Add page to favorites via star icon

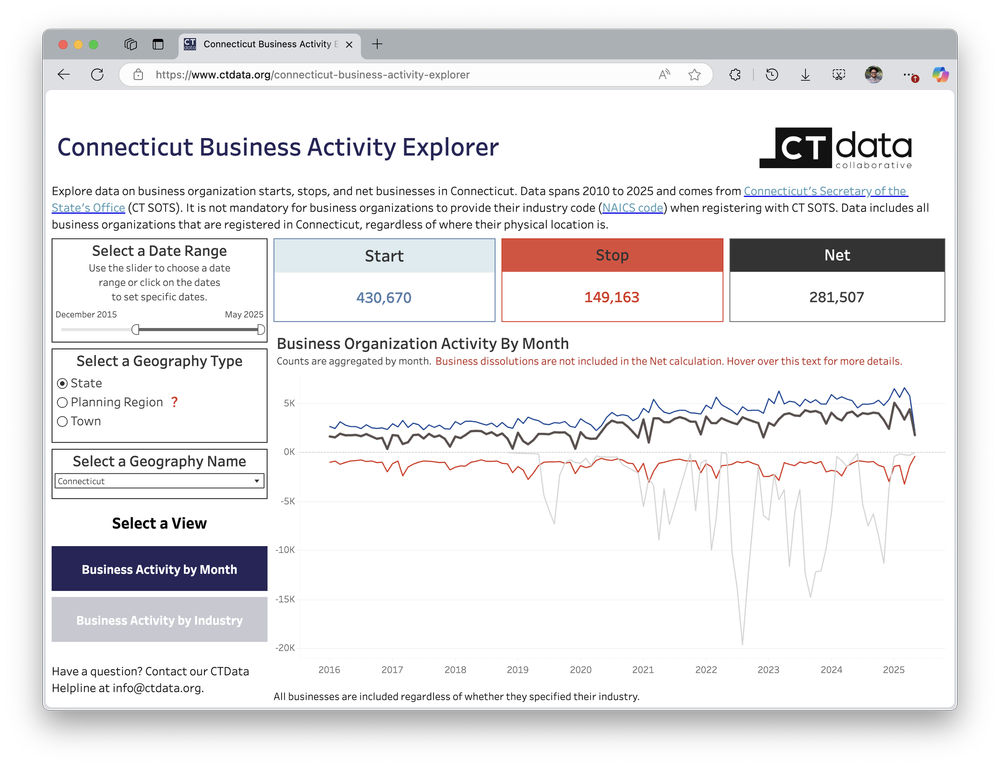click(694, 74)
